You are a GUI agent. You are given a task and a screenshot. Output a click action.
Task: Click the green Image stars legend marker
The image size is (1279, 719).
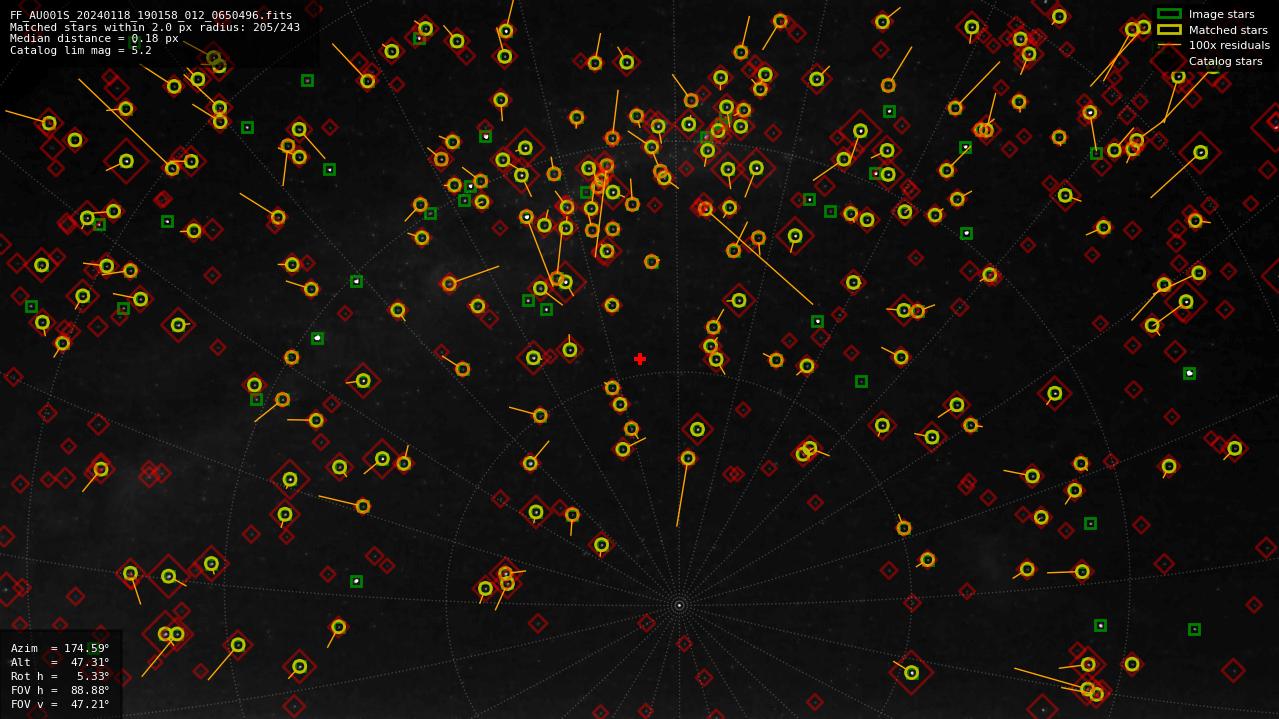[x=1169, y=14]
